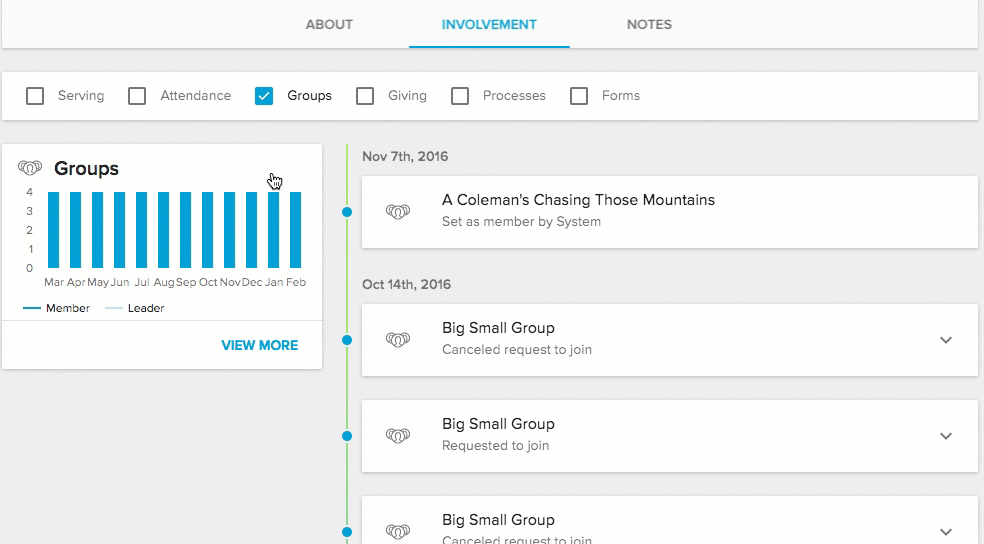Click group icon on the Requested to join entry

coord(398,435)
